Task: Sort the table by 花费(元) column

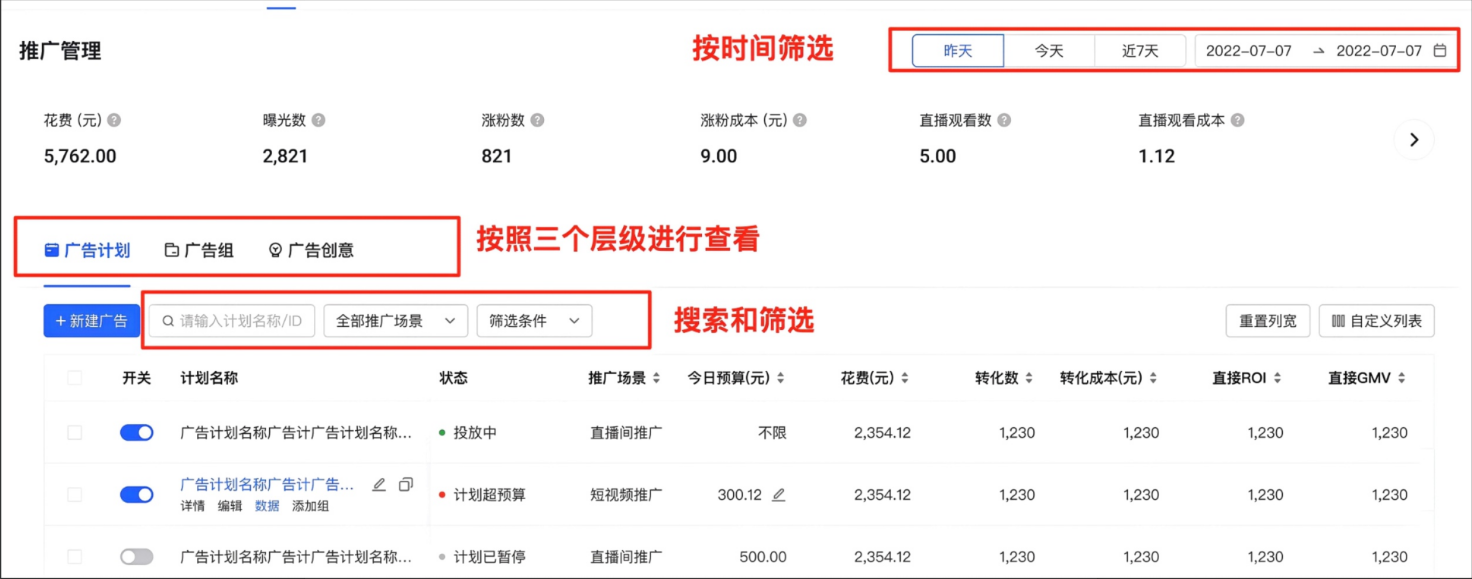Action: (x=873, y=378)
